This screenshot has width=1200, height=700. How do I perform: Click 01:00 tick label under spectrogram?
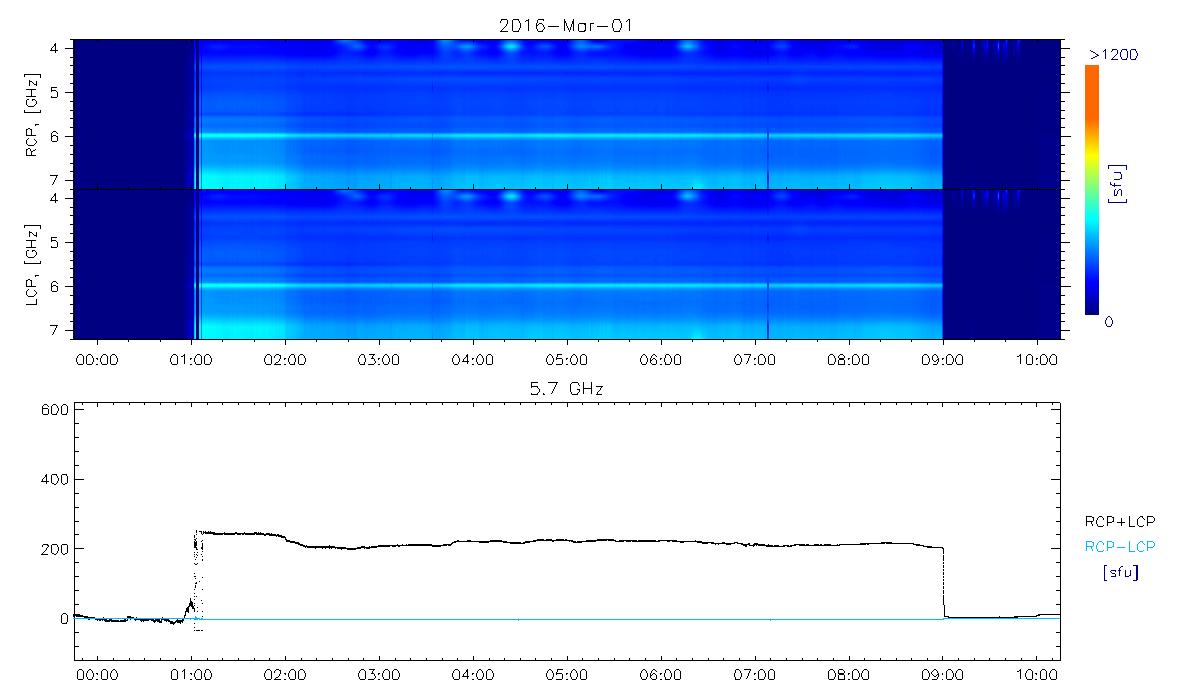coord(191,358)
